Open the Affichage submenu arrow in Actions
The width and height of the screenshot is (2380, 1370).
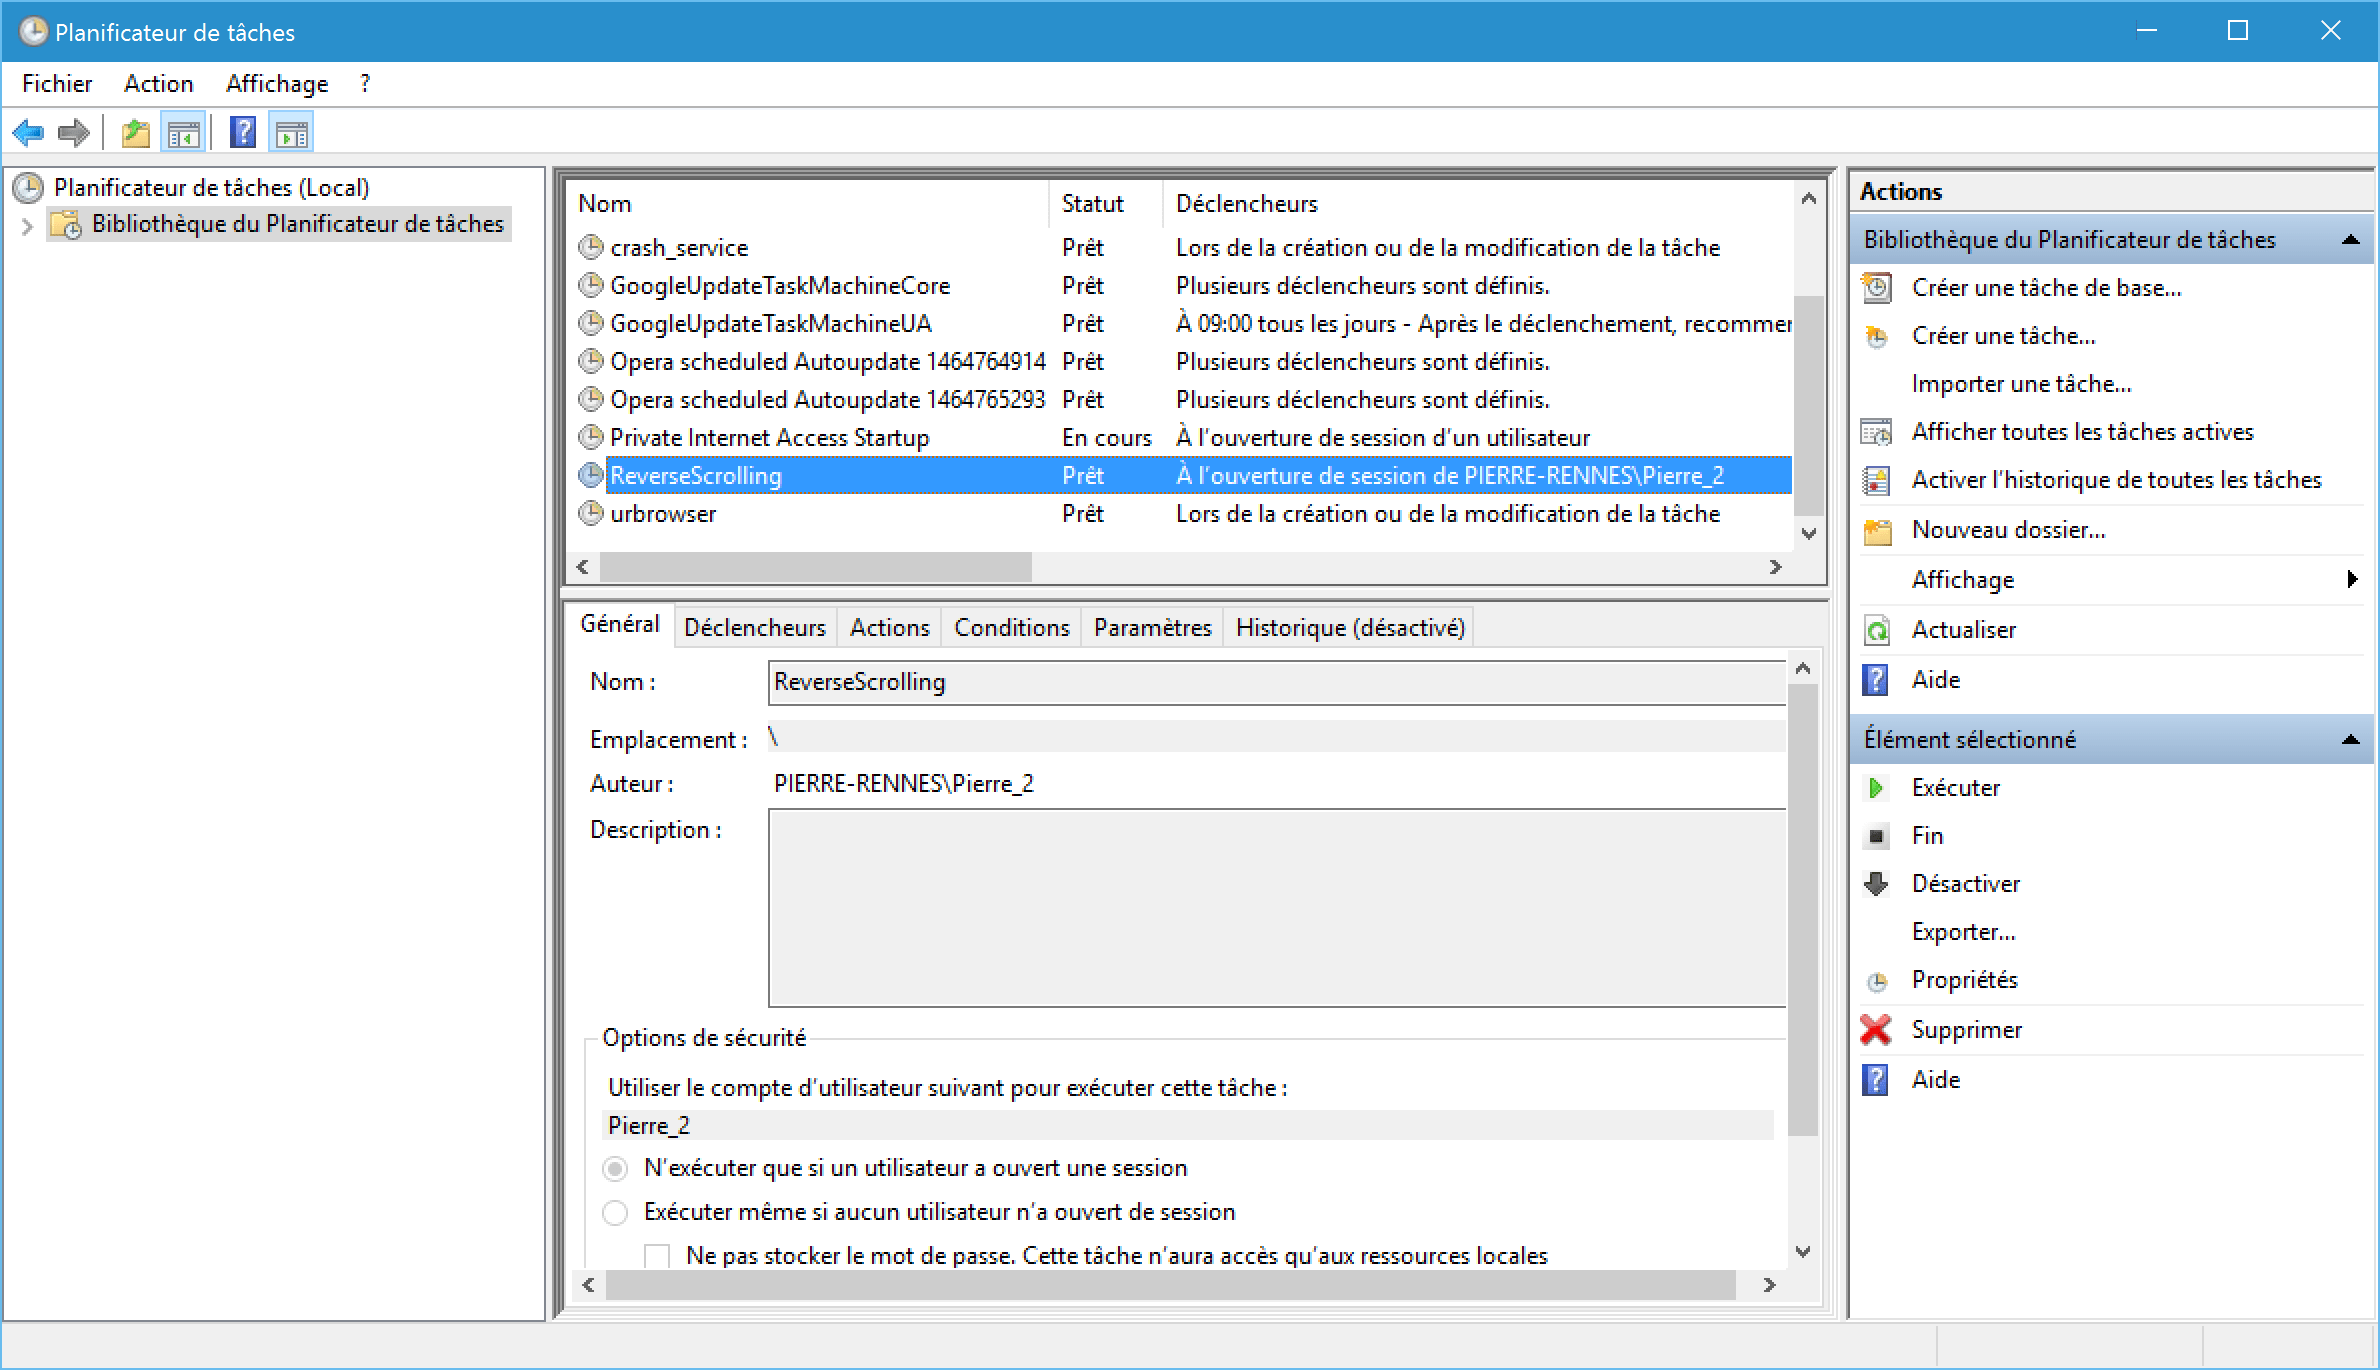(x=2352, y=579)
